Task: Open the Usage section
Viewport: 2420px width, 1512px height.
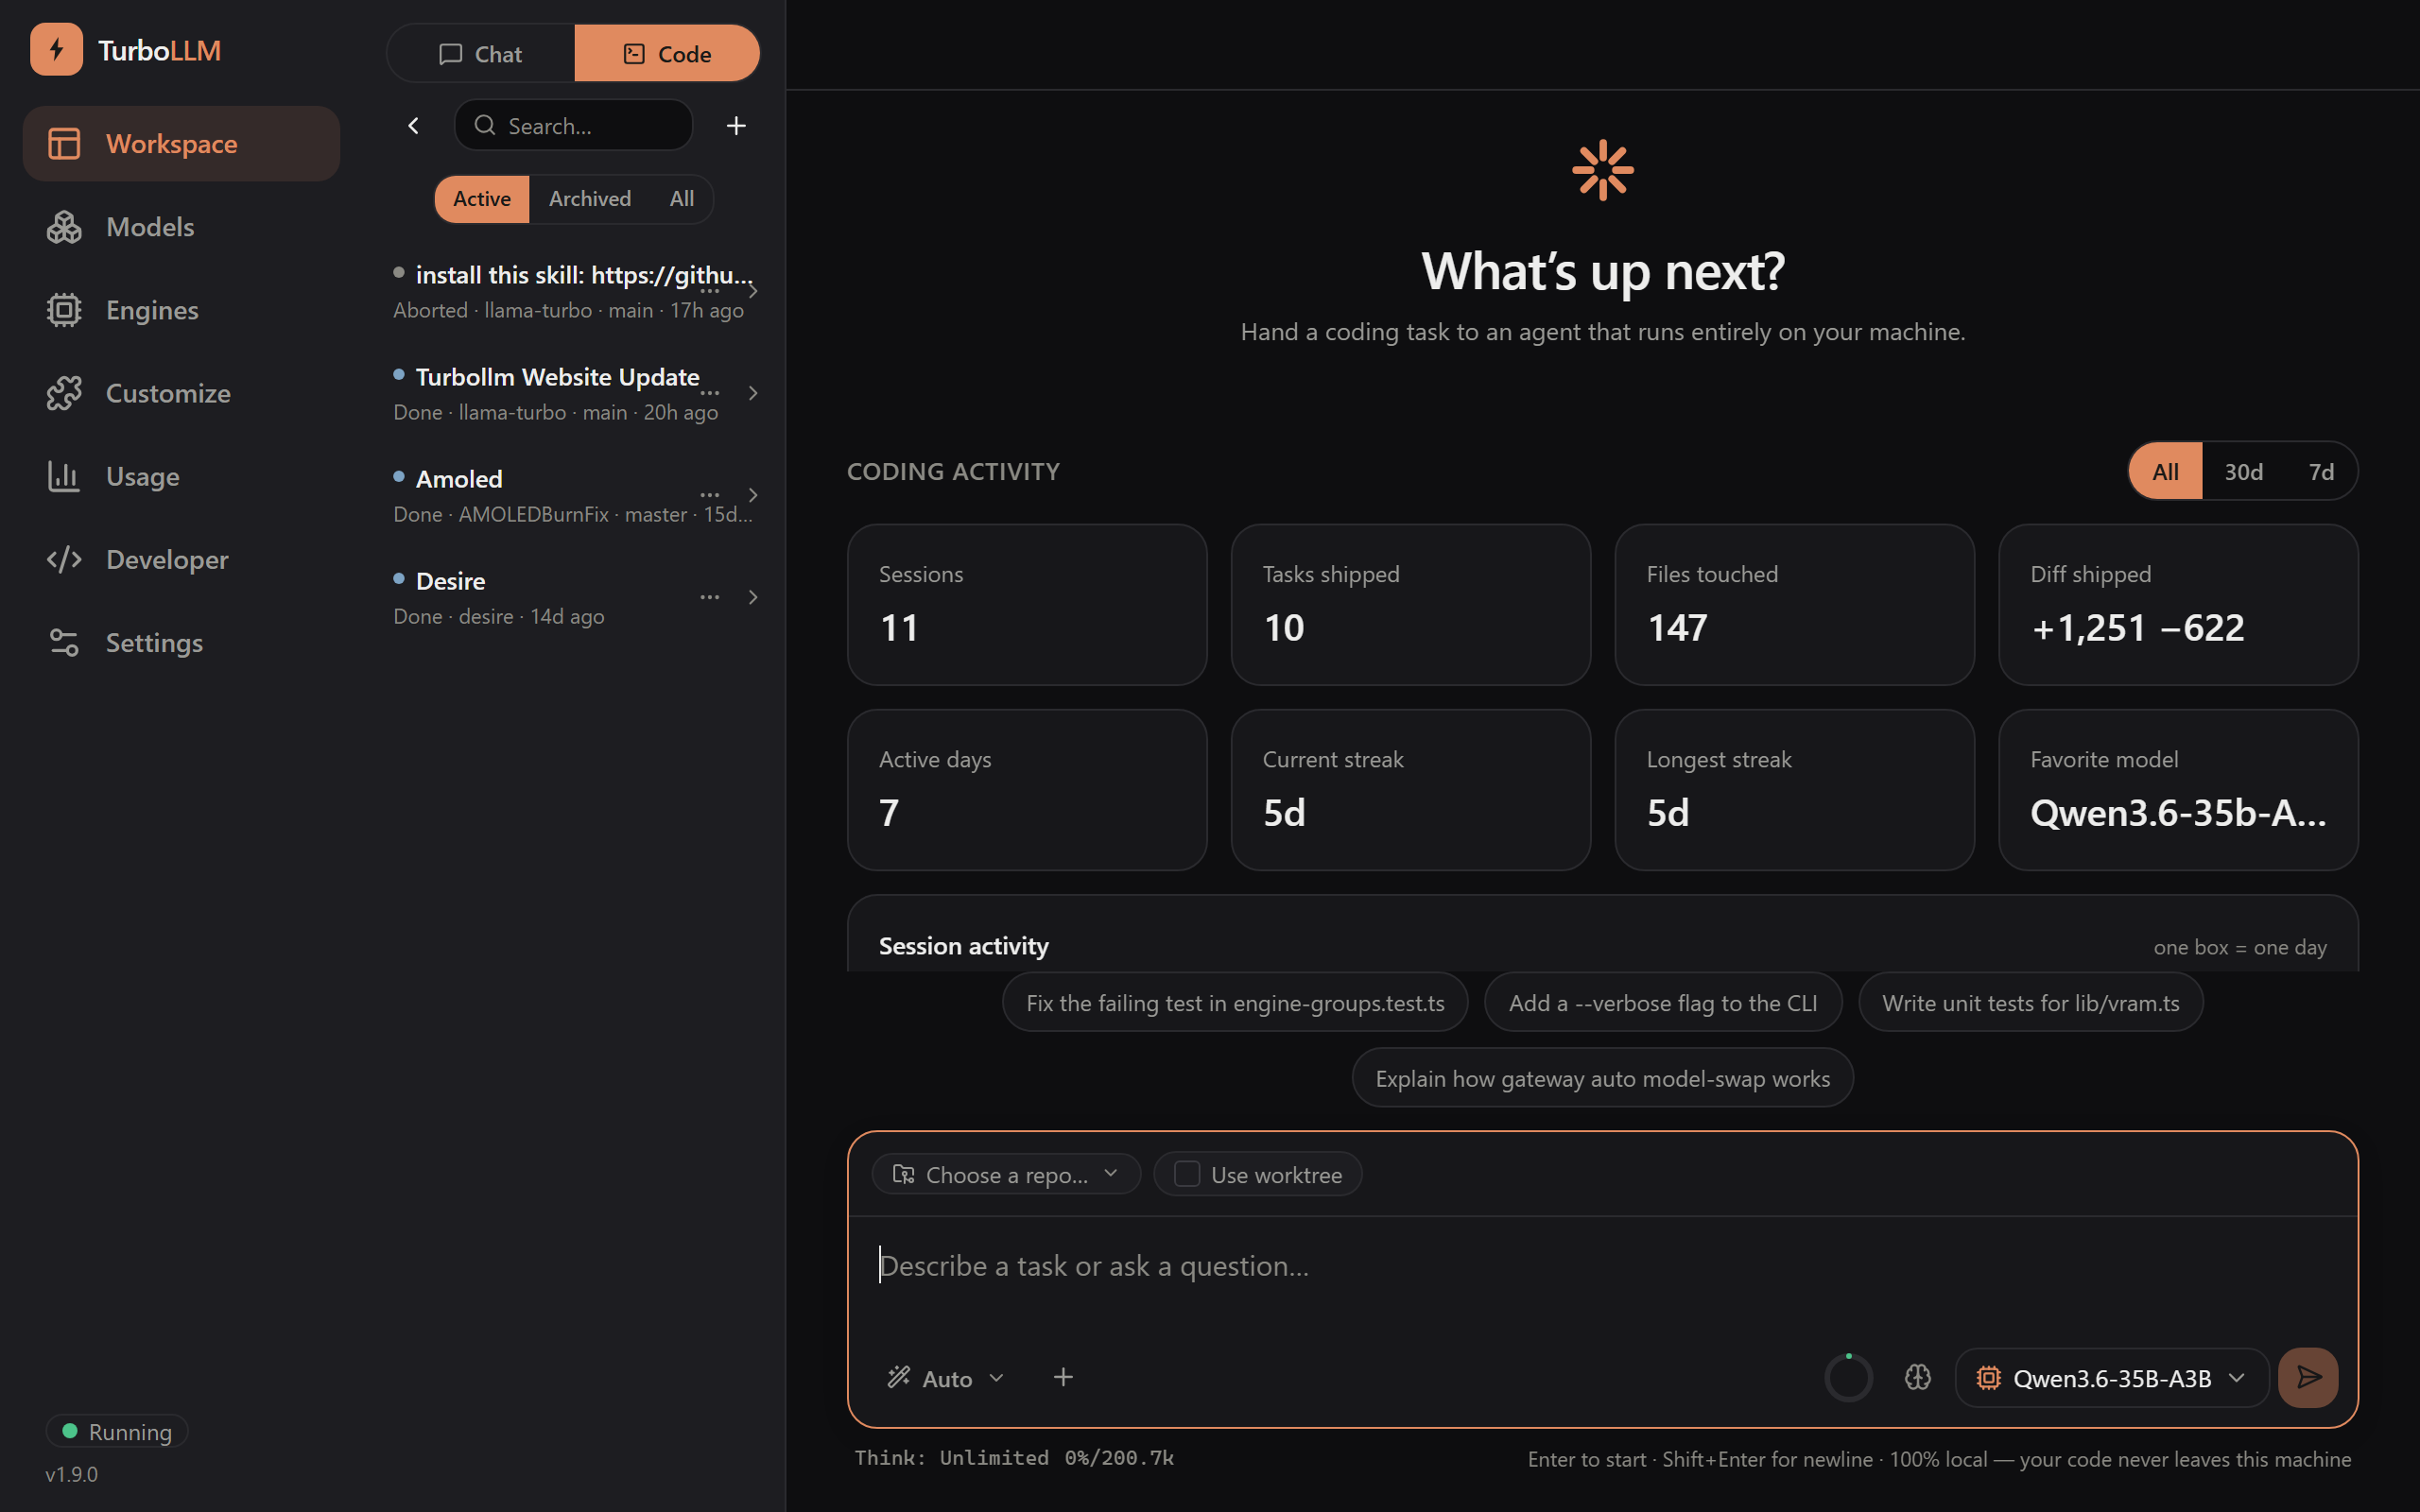Action: 181,476
